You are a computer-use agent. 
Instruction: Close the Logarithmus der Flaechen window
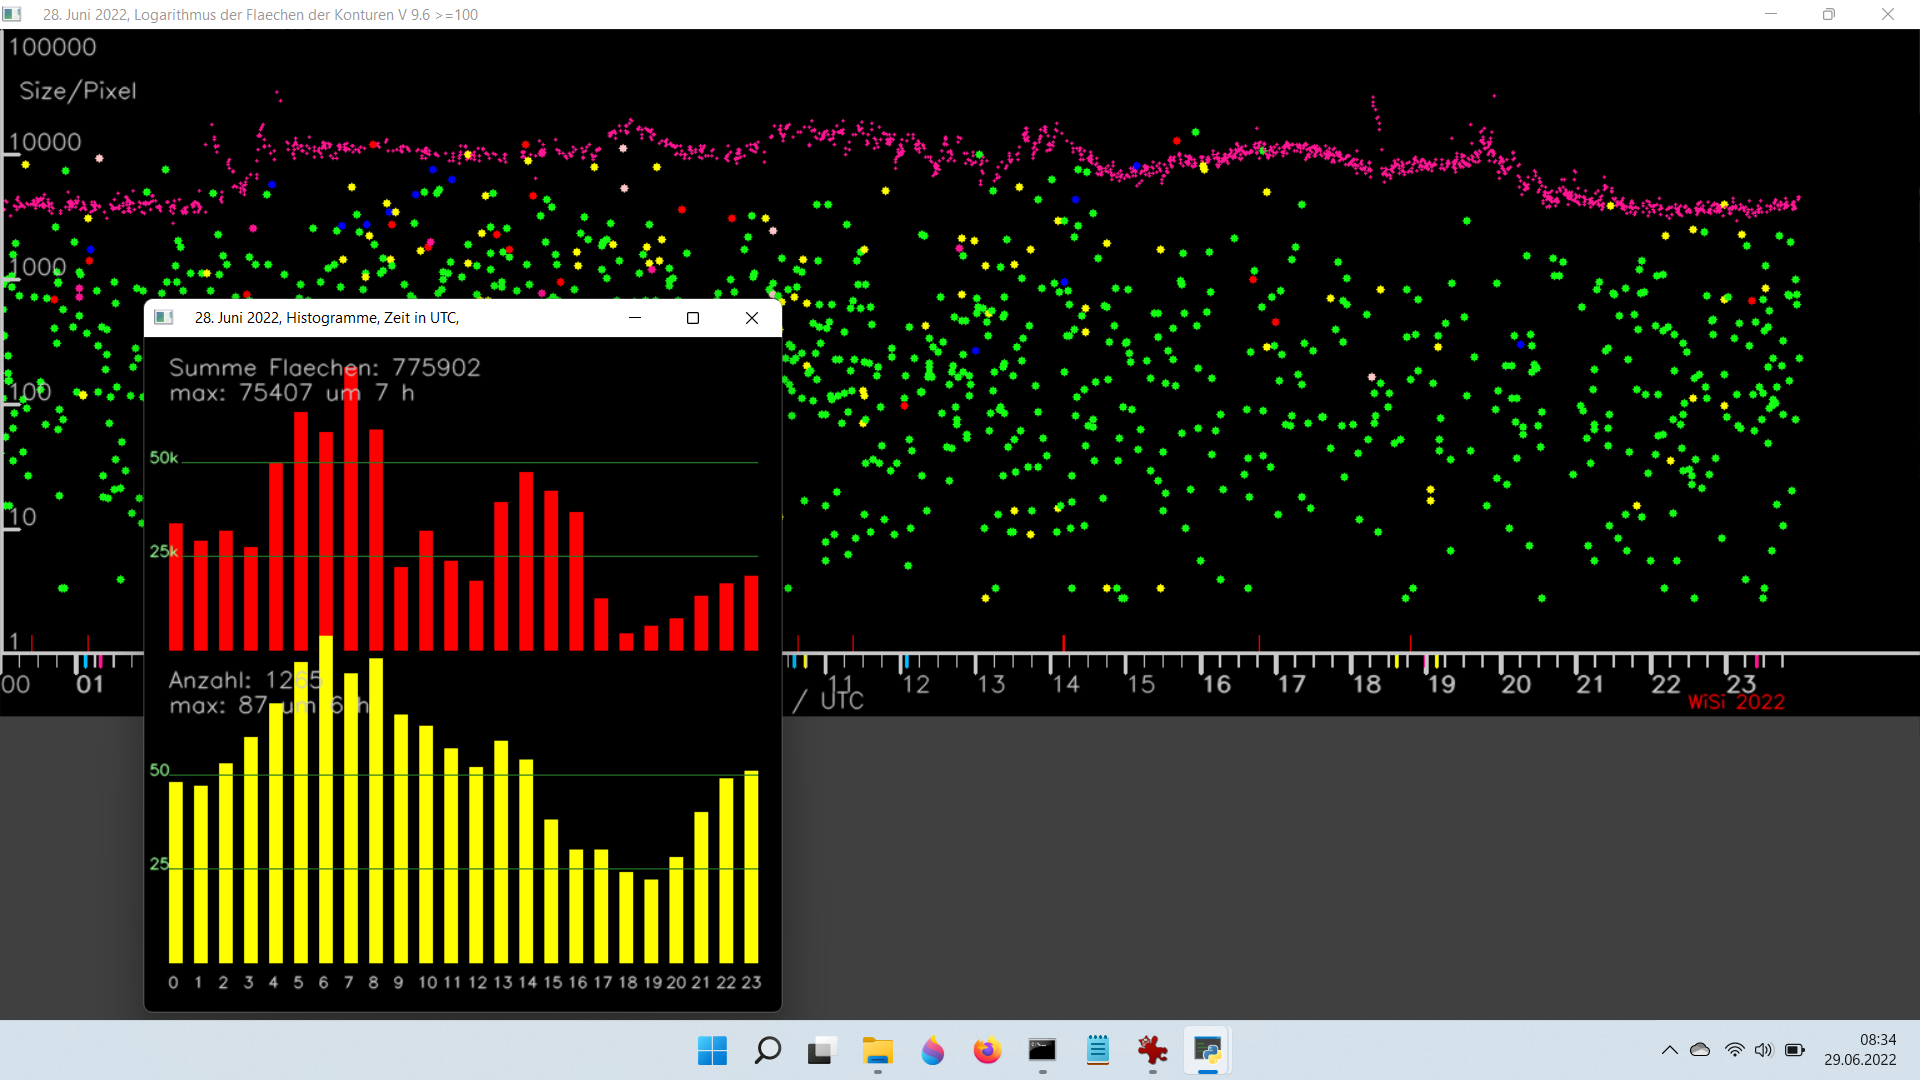pos(1888,14)
